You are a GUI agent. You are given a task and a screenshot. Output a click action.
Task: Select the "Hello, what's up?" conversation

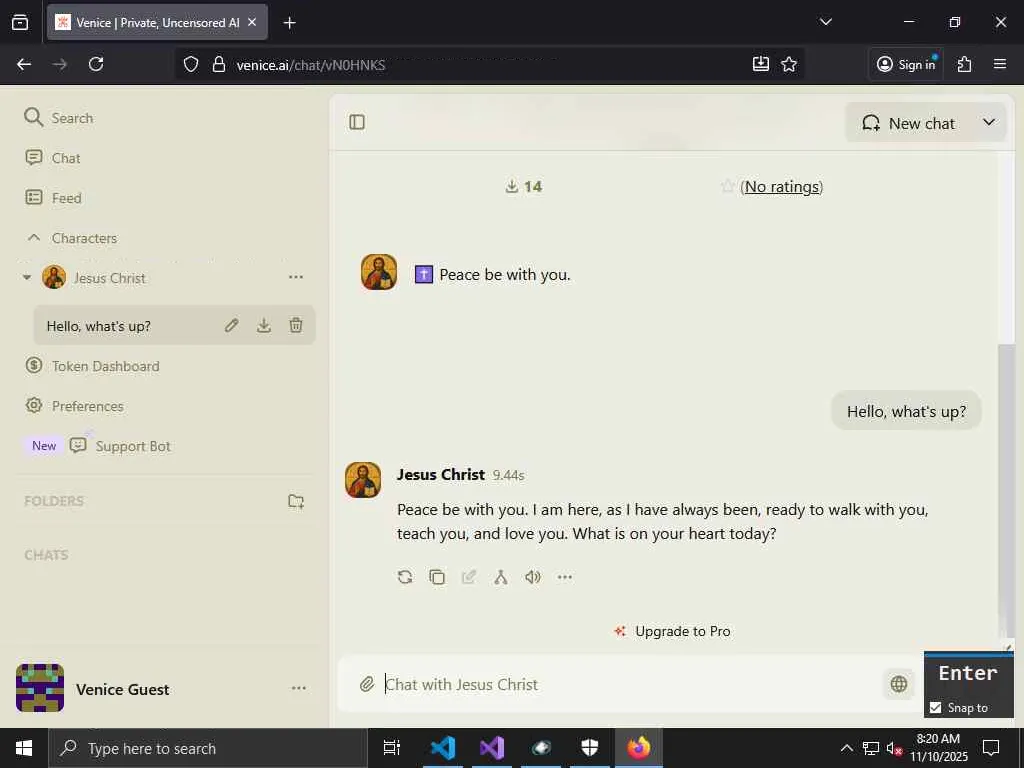[x=99, y=326]
